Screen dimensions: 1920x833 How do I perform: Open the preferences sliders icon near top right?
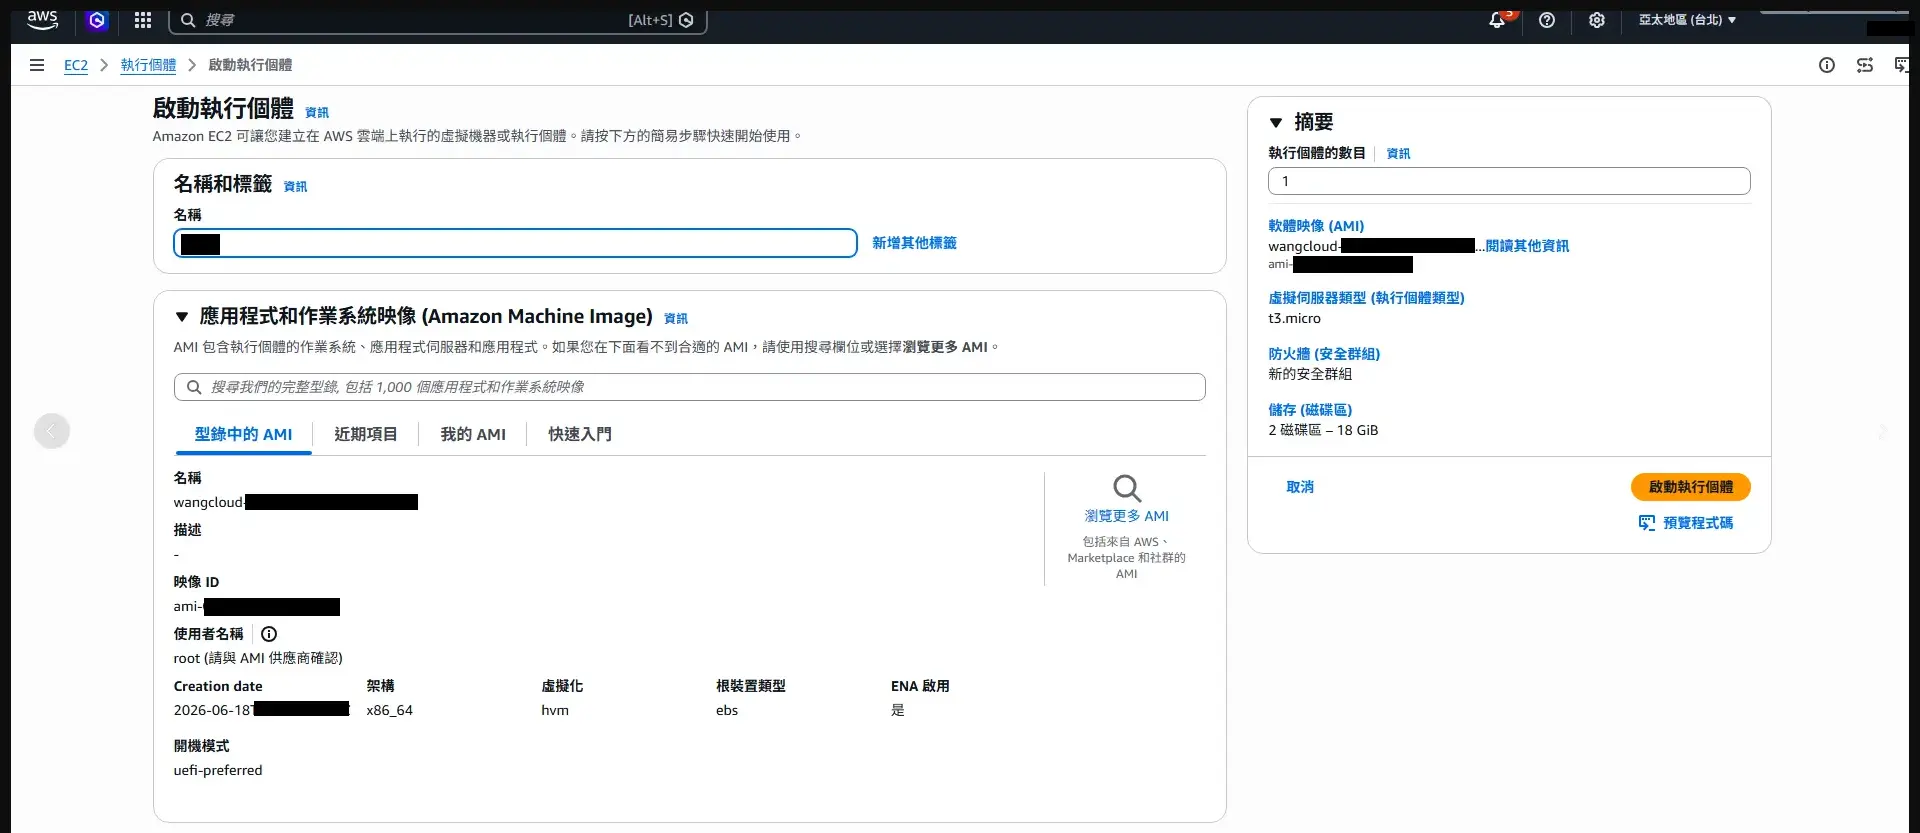coord(1865,65)
